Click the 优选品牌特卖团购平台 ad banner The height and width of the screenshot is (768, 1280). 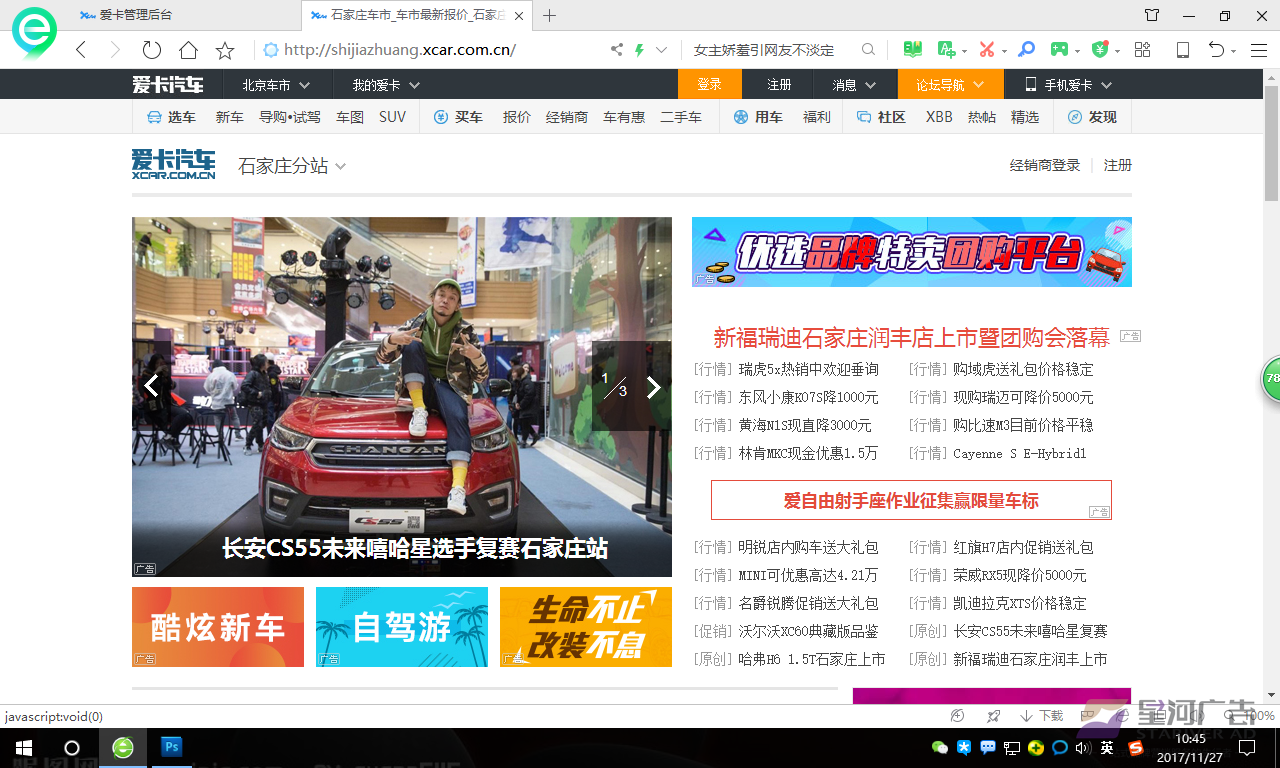pyautogui.click(x=912, y=252)
